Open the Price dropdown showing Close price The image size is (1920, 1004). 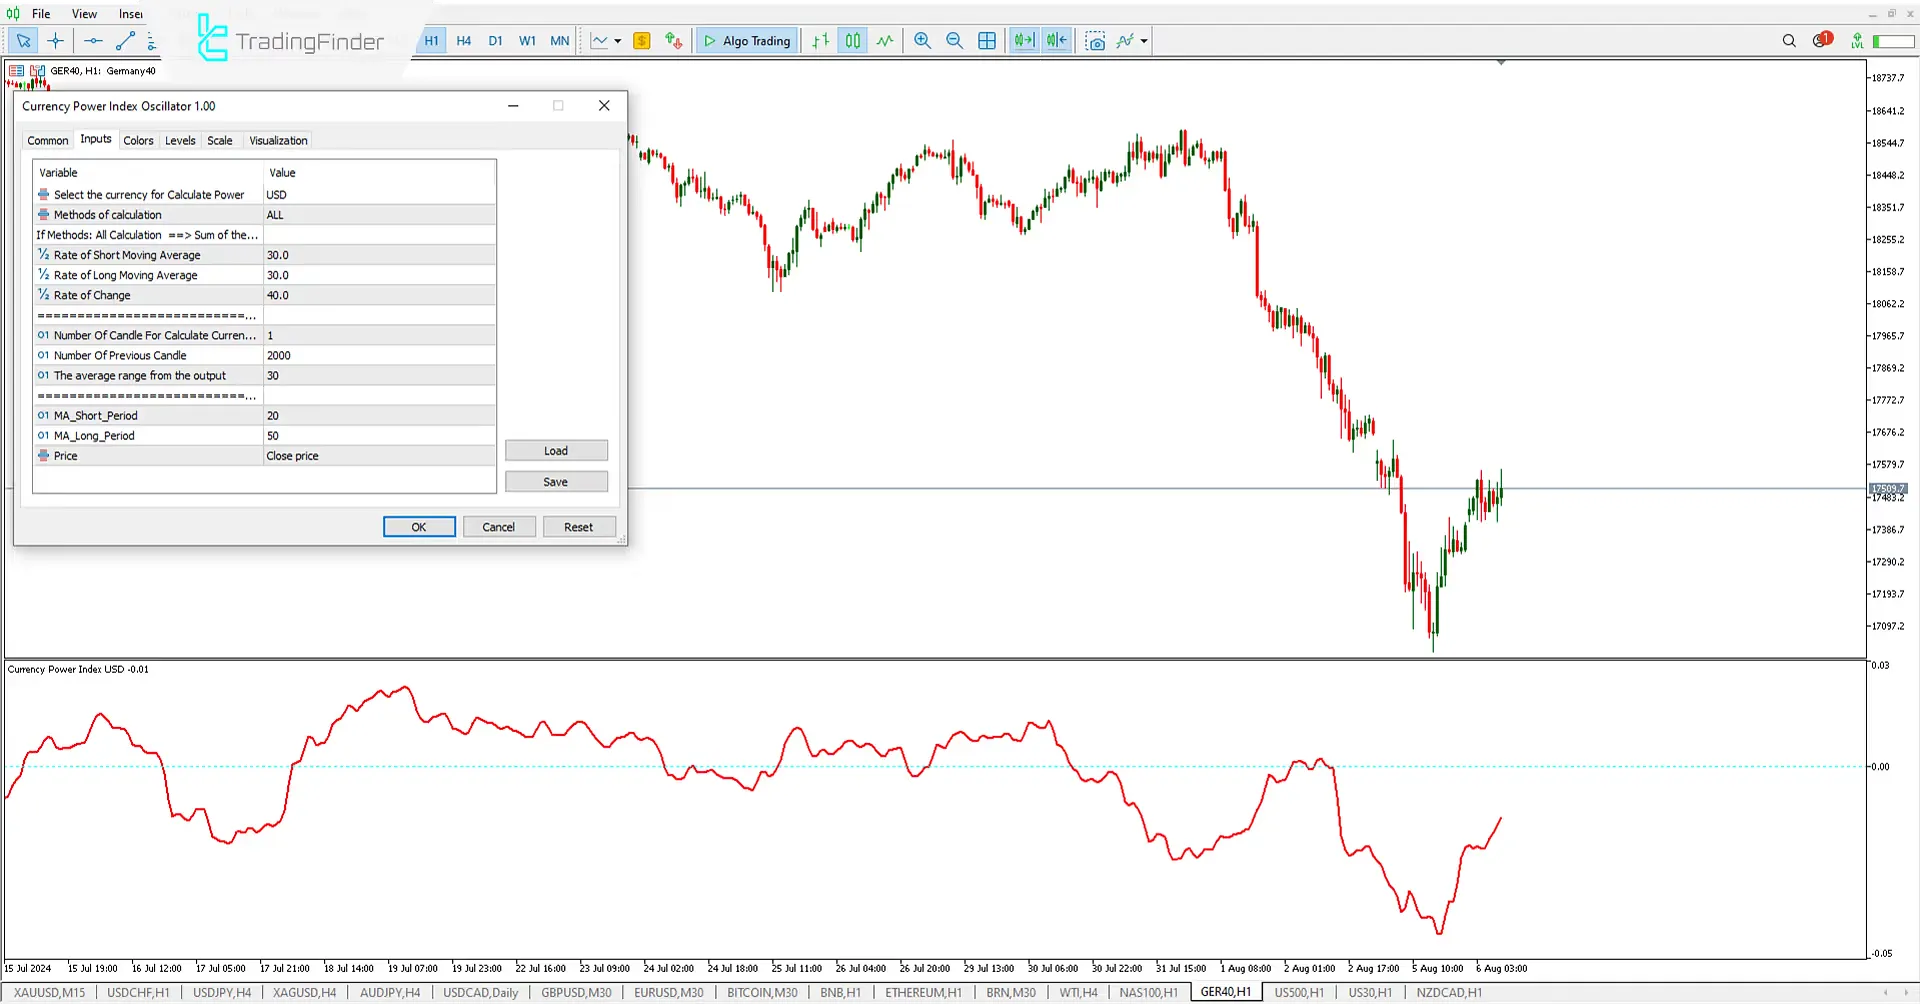[x=378, y=456]
